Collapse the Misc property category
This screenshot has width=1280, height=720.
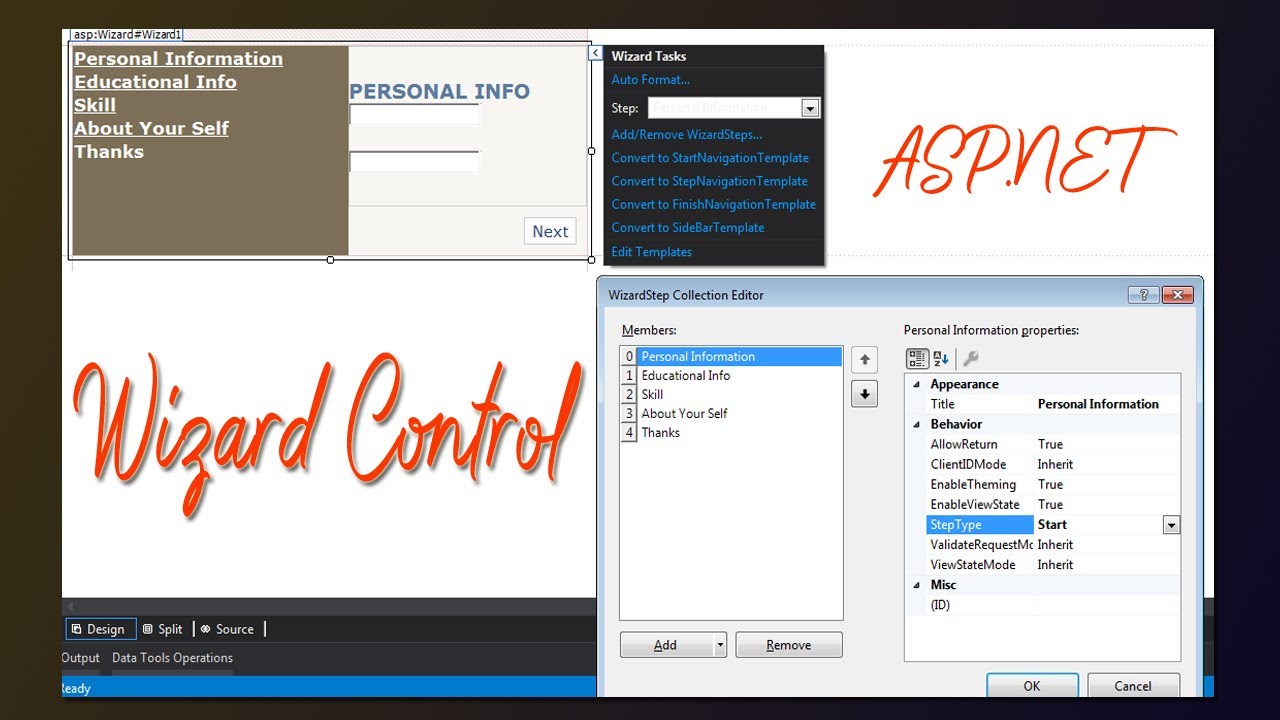point(918,585)
